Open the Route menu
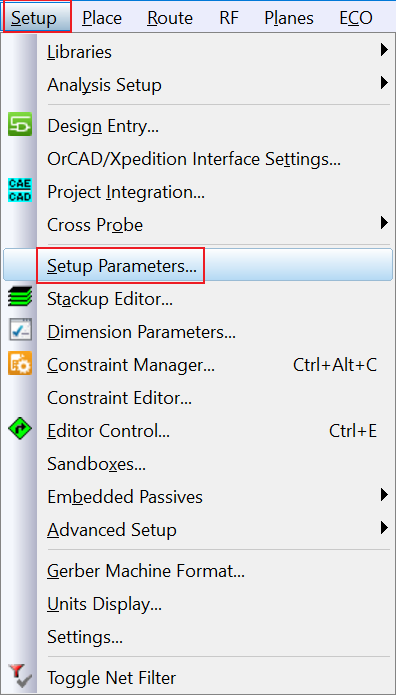 pyautogui.click(x=170, y=18)
